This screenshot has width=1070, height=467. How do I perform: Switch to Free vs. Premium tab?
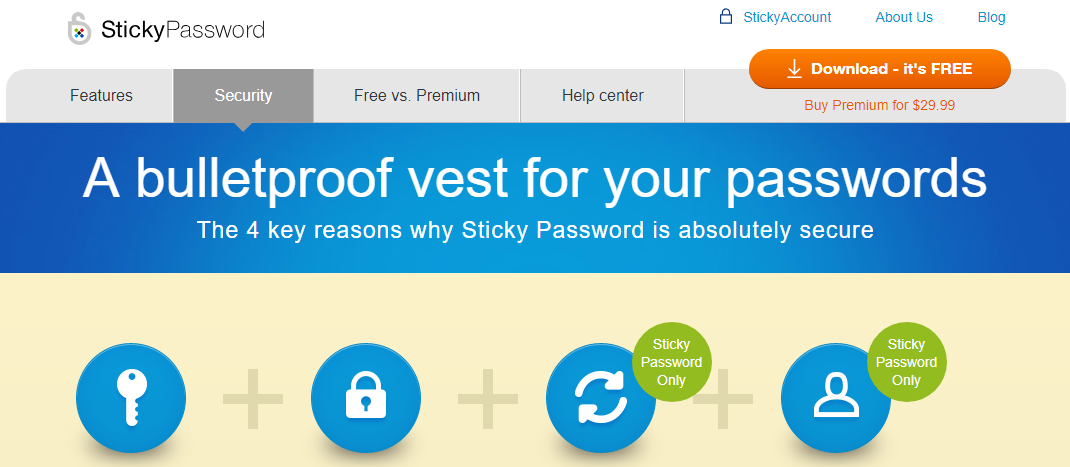[417, 96]
